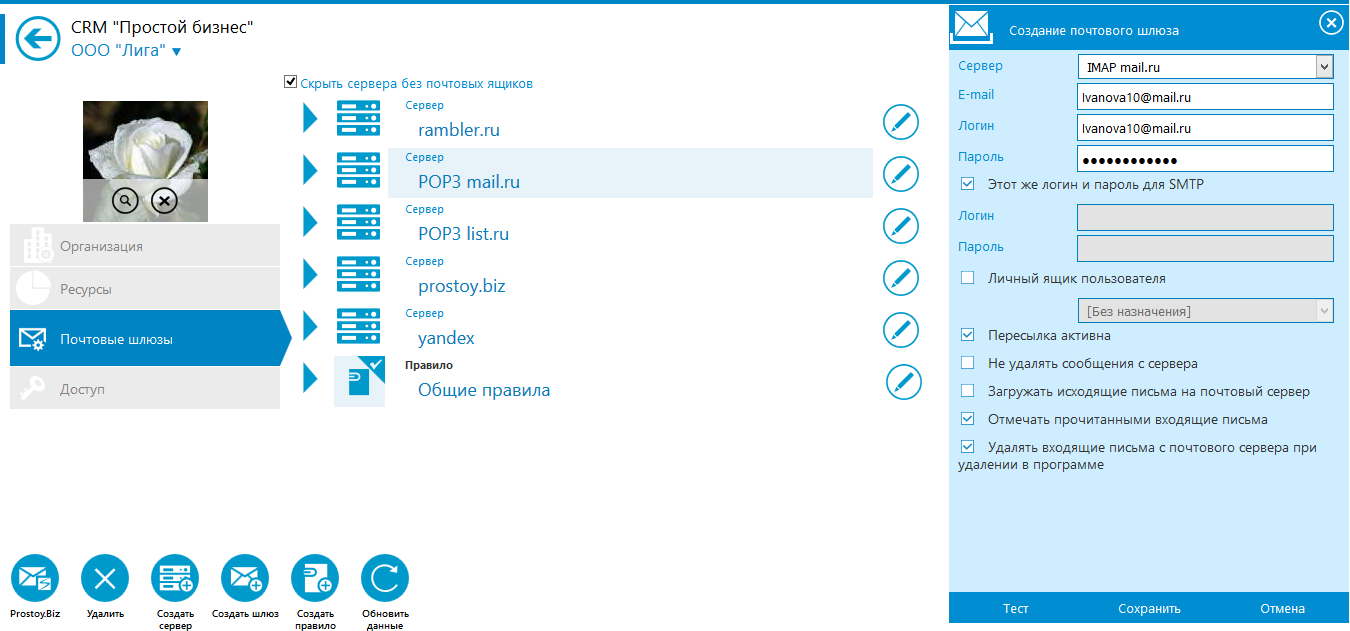Select the POP3 mail.ru server row
The image size is (1350, 631).
point(630,173)
